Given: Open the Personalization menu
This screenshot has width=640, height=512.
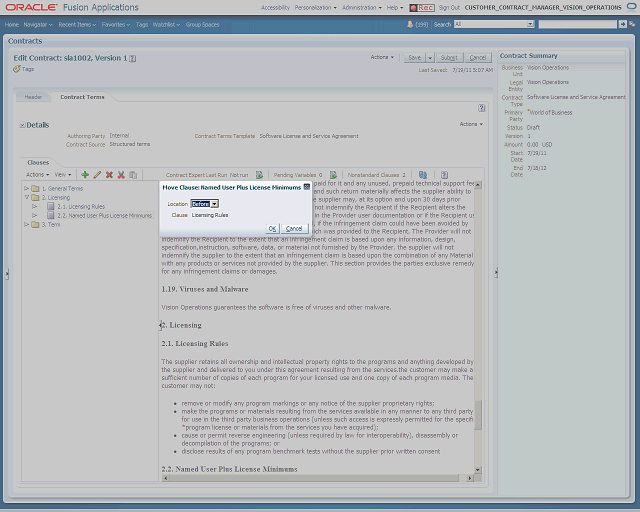Looking at the screenshot, I should point(316,8).
